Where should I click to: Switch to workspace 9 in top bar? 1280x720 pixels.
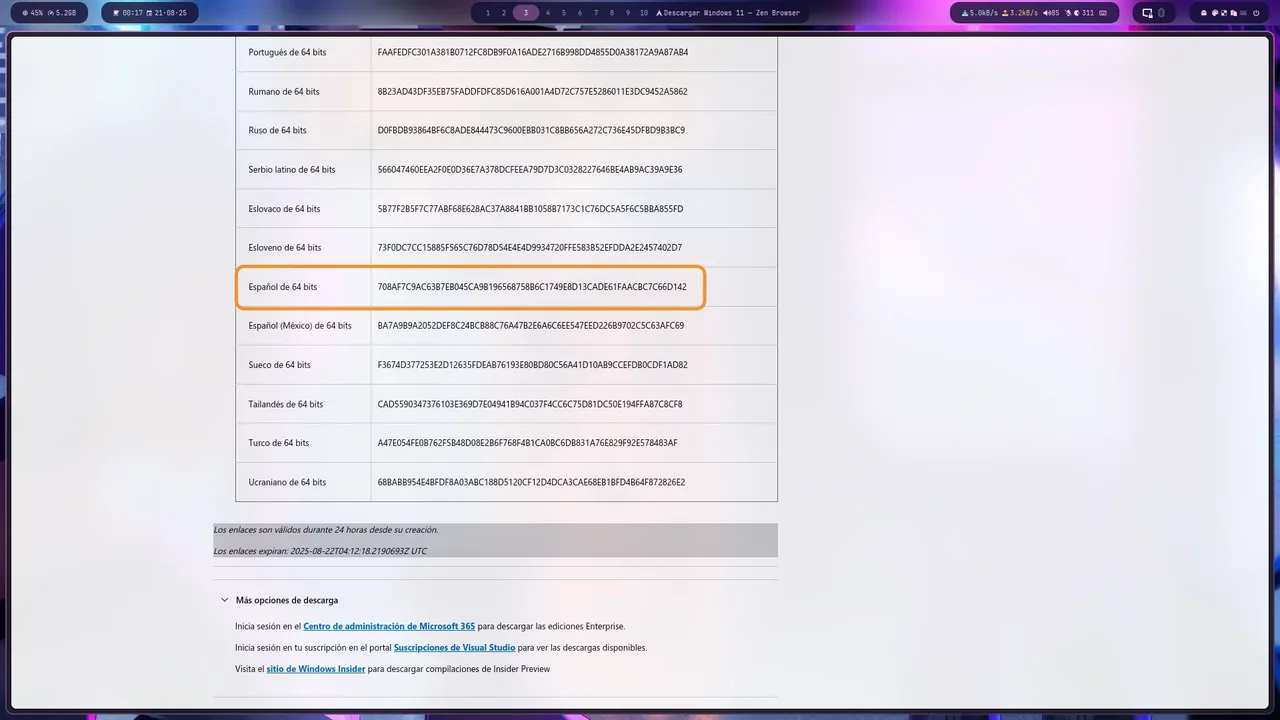pyautogui.click(x=628, y=13)
